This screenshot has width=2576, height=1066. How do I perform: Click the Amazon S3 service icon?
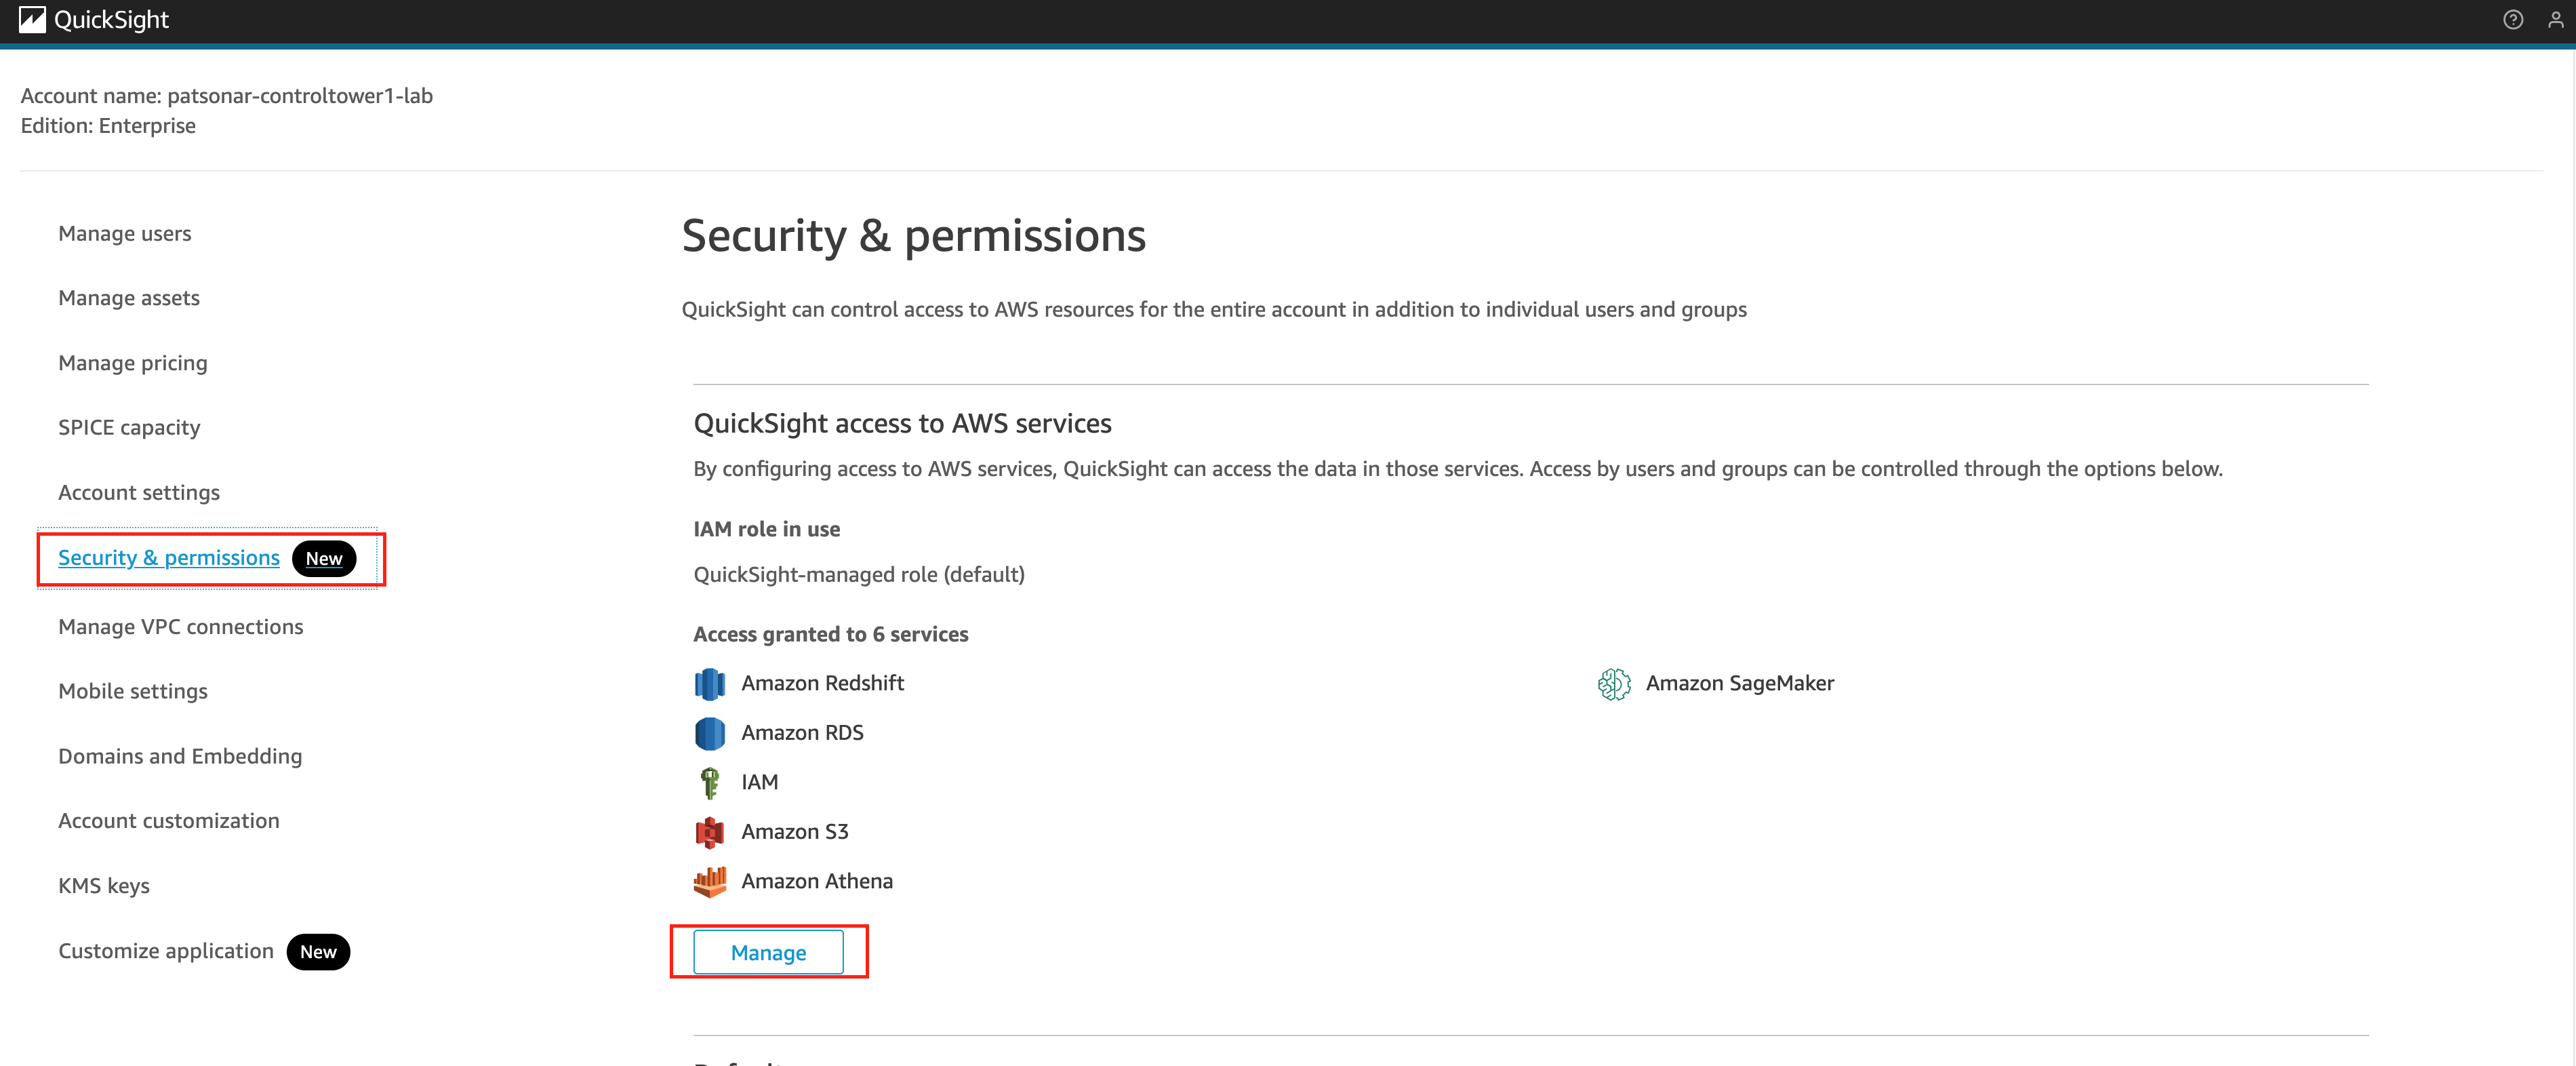709,832
